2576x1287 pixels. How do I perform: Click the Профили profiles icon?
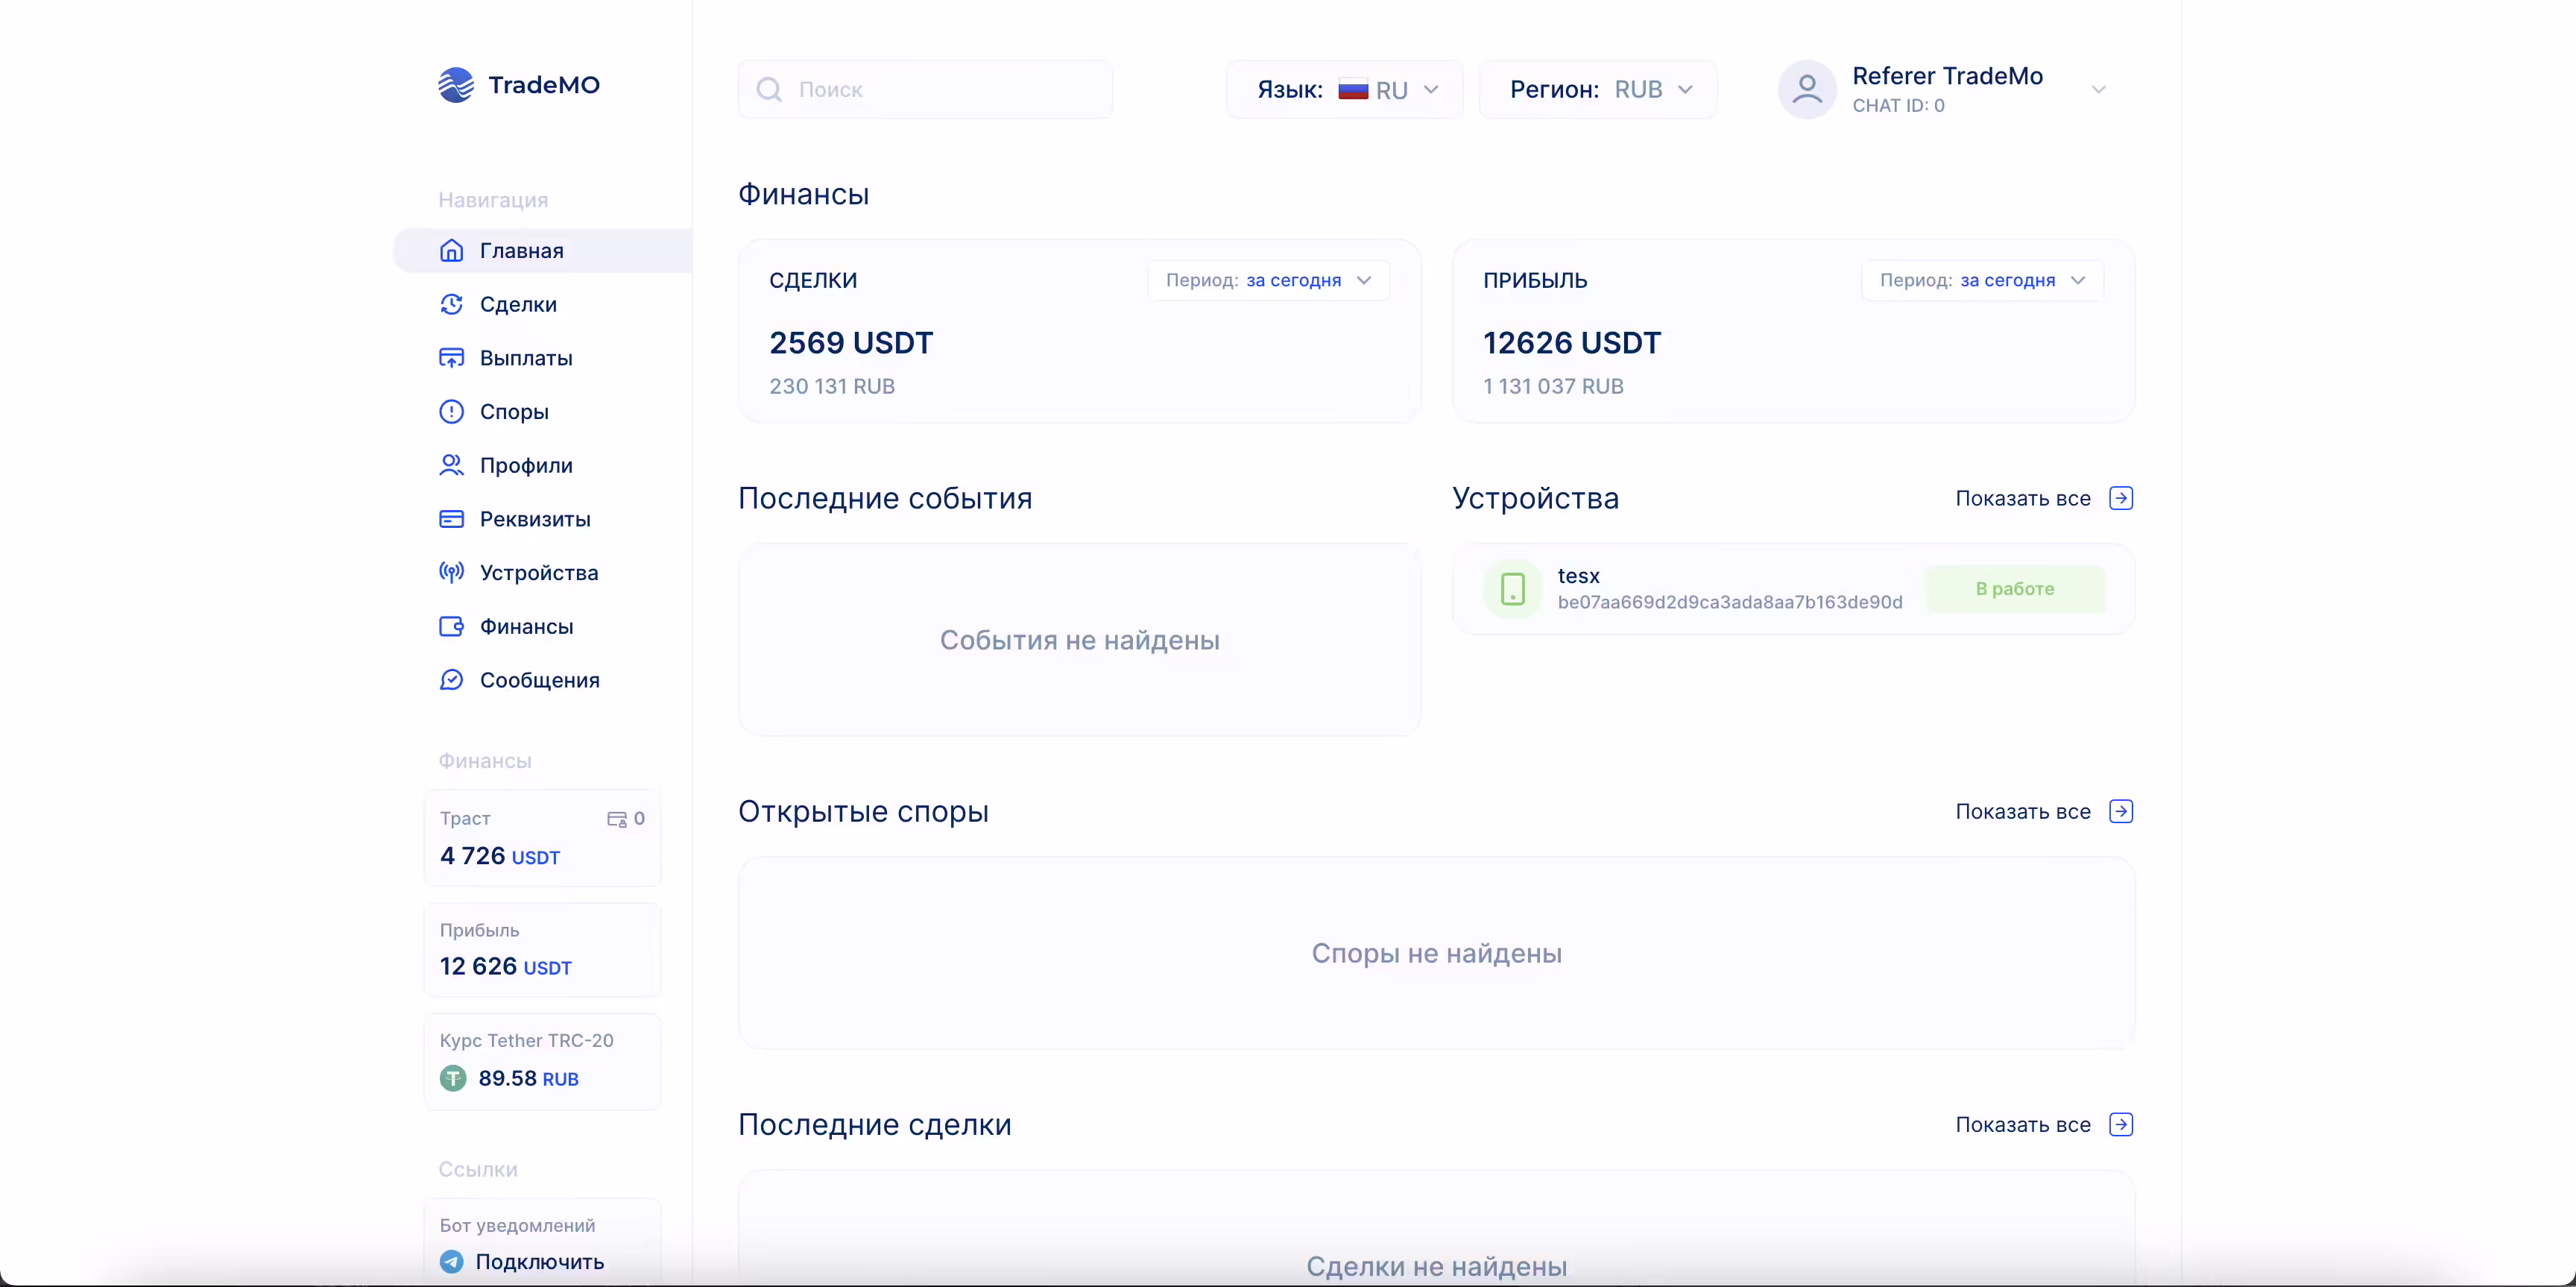452,465
